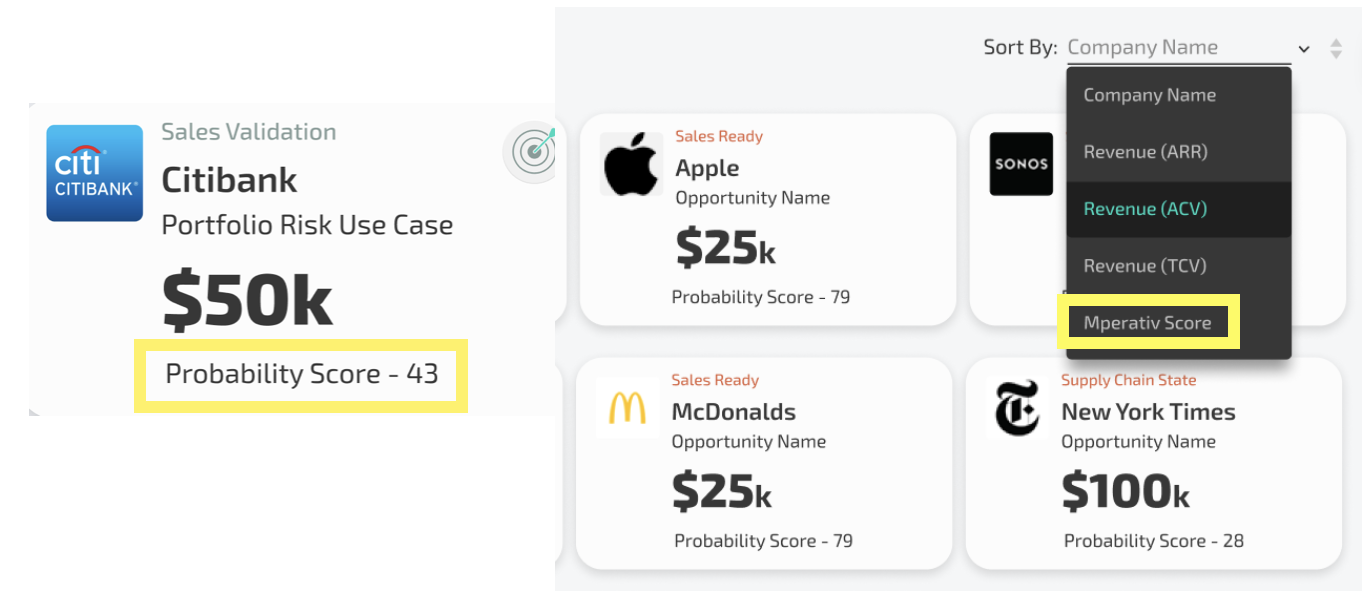Open the Sort By dropdown chevron

point(1303,49)
